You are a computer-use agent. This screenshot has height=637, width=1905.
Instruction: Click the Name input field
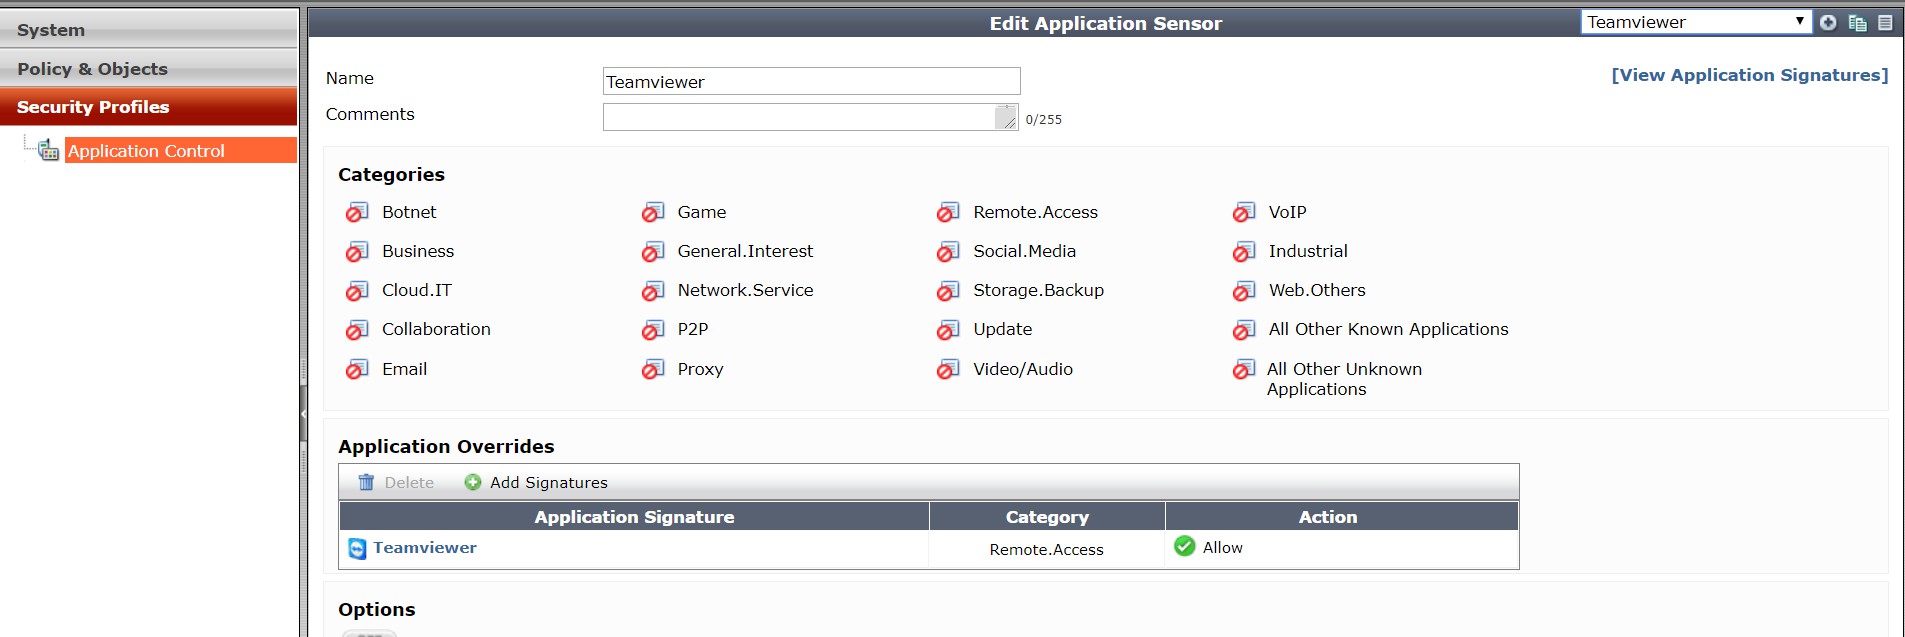811,81
